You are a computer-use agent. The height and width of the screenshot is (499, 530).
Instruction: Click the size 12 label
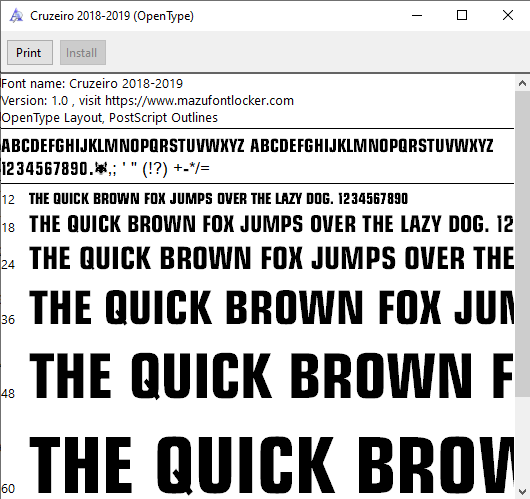8,199
